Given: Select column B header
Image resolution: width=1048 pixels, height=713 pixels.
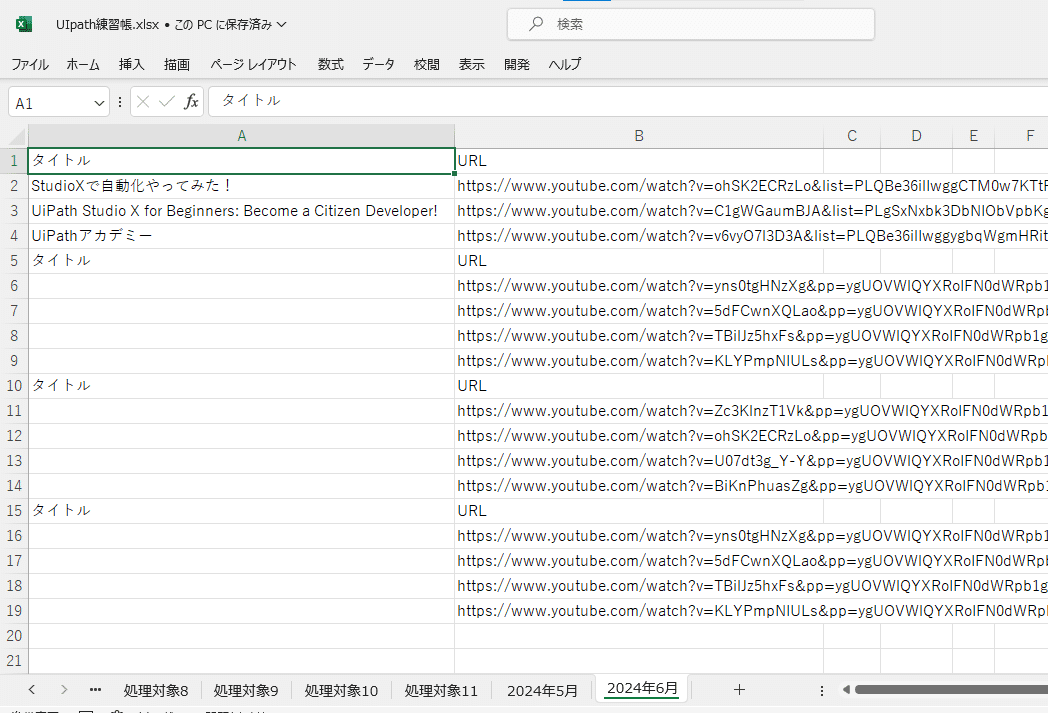Looking at the screenshot, I should [639, 136].
